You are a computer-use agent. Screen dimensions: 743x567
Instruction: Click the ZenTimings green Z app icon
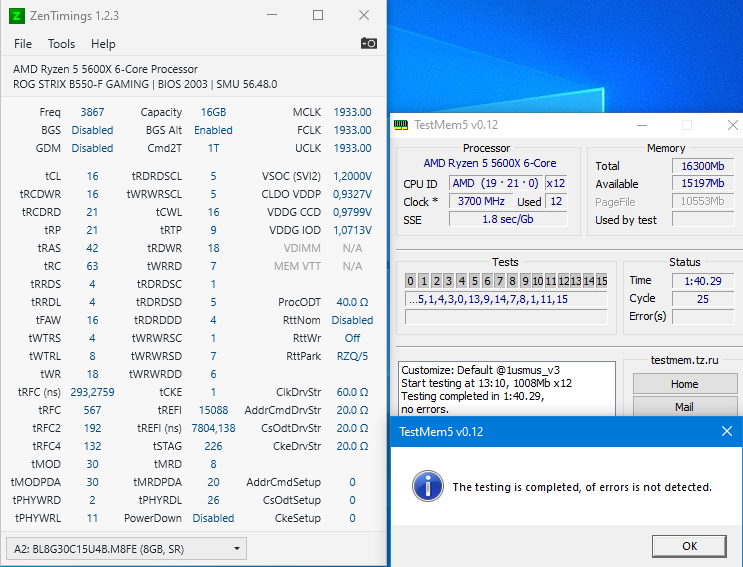coord(17,16)
